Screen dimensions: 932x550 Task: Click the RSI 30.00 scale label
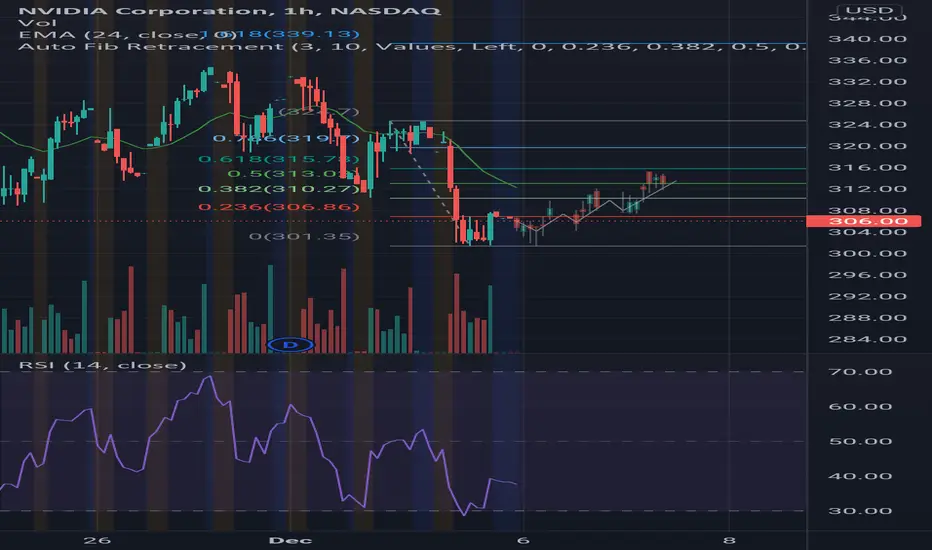coord(860,511)
